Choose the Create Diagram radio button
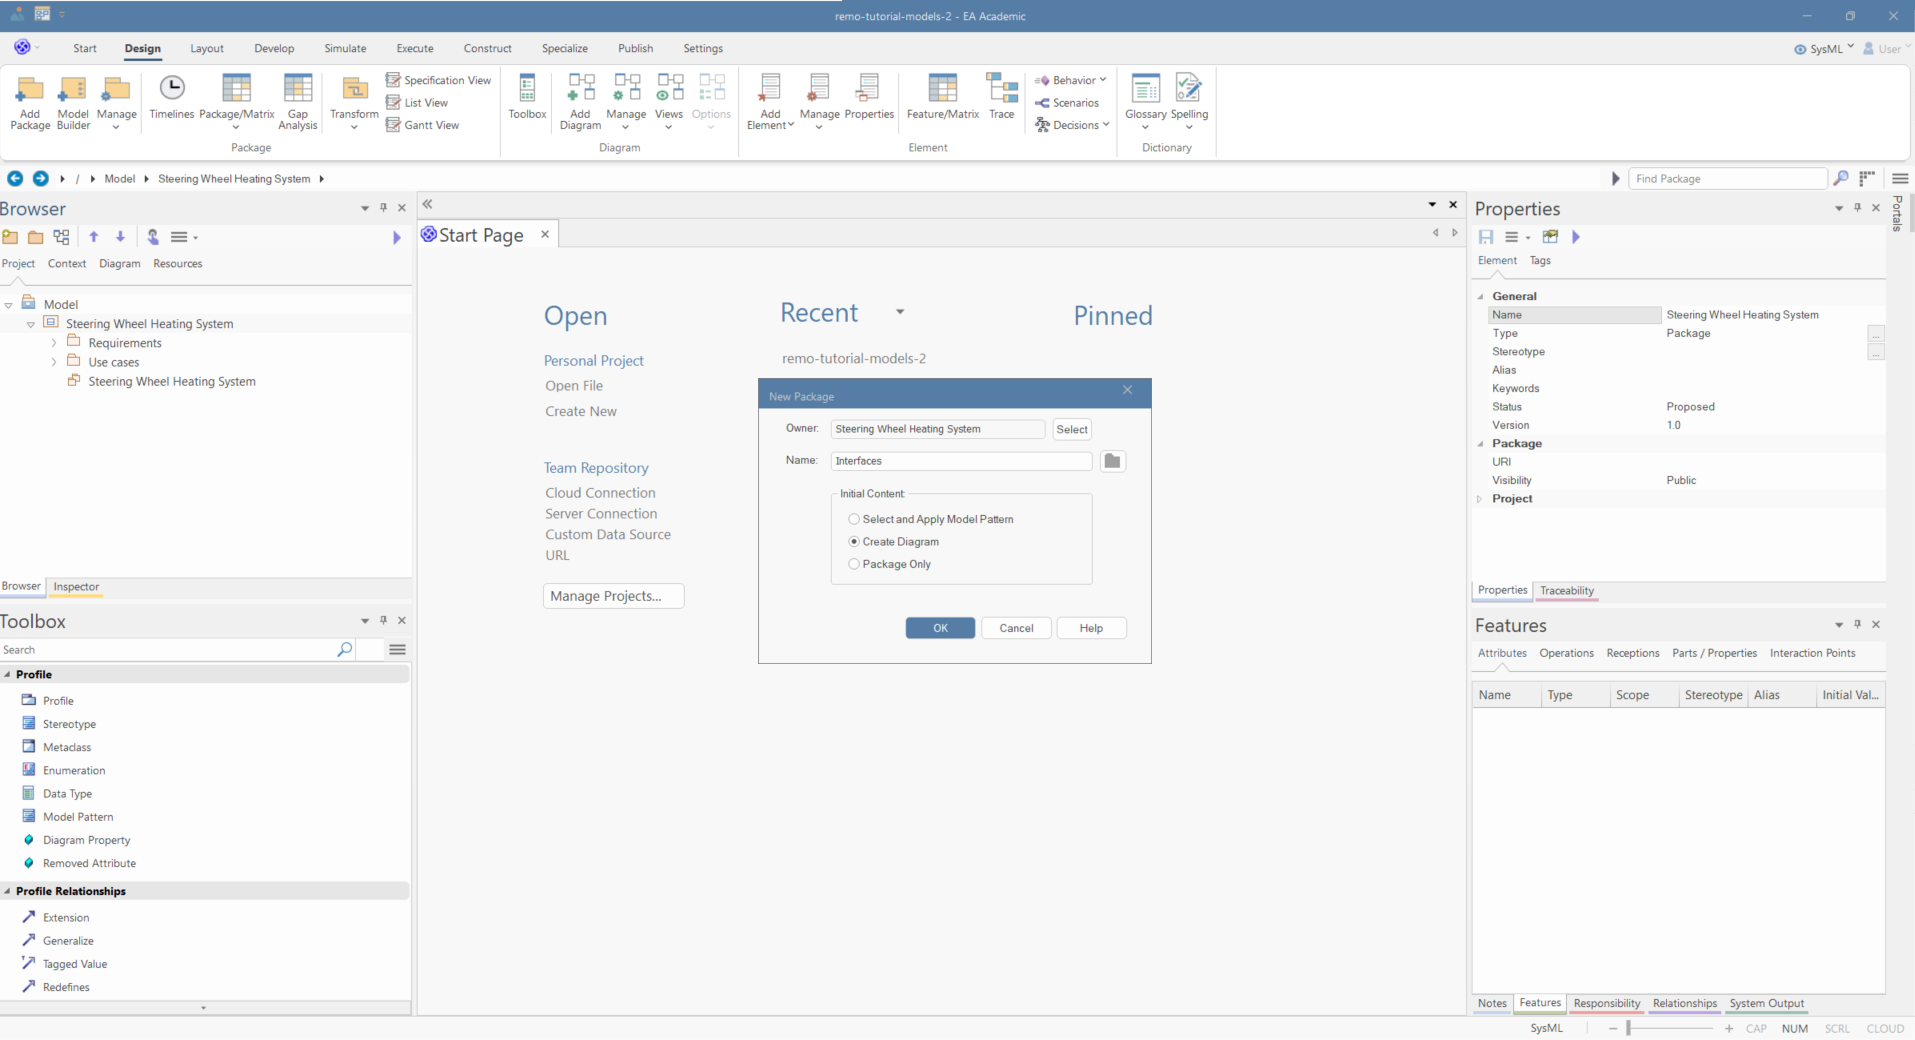This screenshot has height=1040, width=1915. tap(854, 542)
